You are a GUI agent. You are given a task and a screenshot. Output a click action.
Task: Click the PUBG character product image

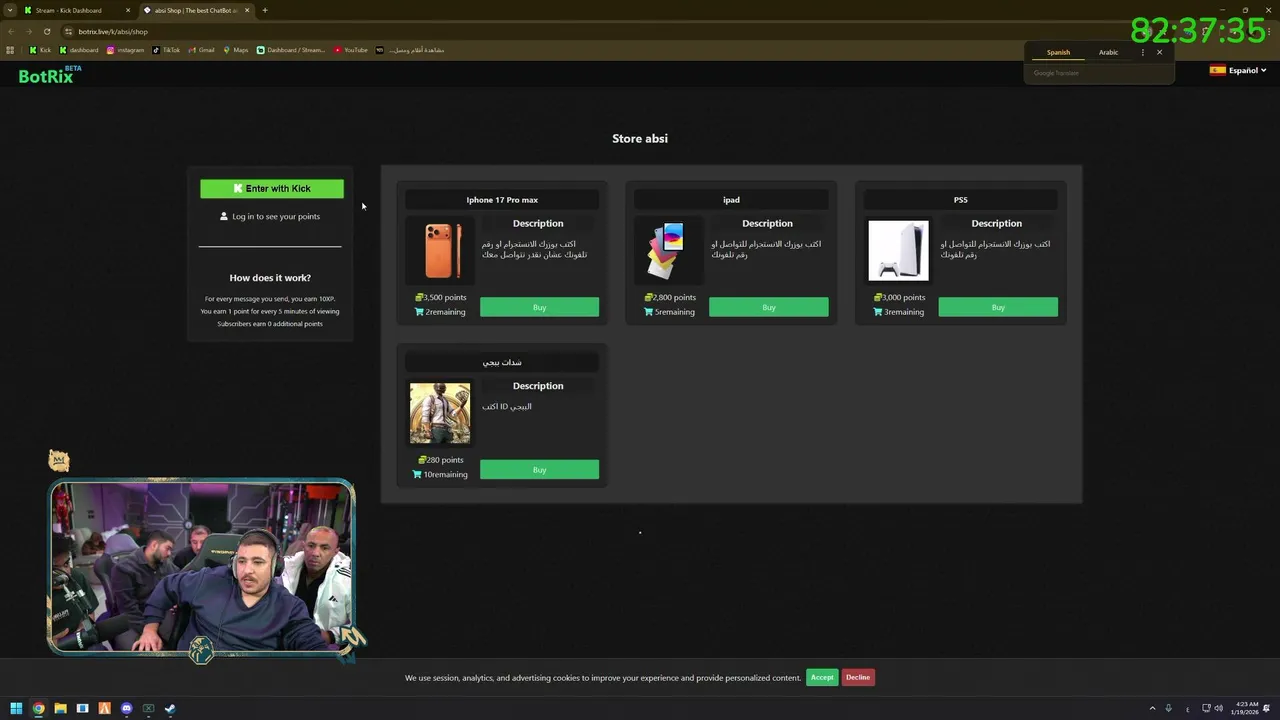point(440,412)
